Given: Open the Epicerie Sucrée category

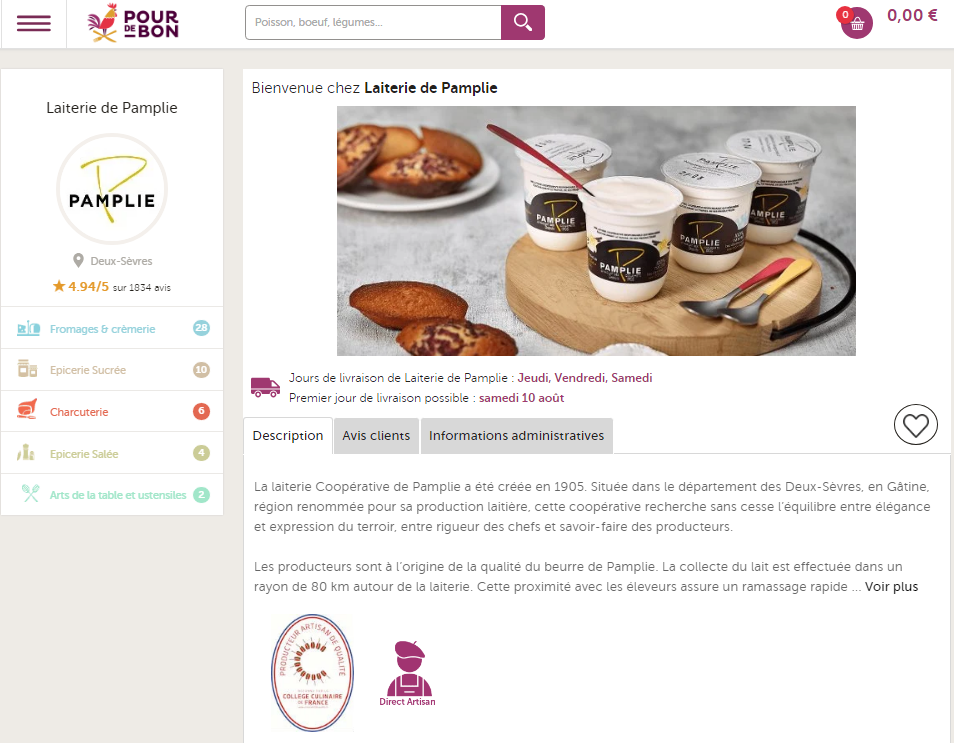Looking at the screenshot, I should [112, 370].
